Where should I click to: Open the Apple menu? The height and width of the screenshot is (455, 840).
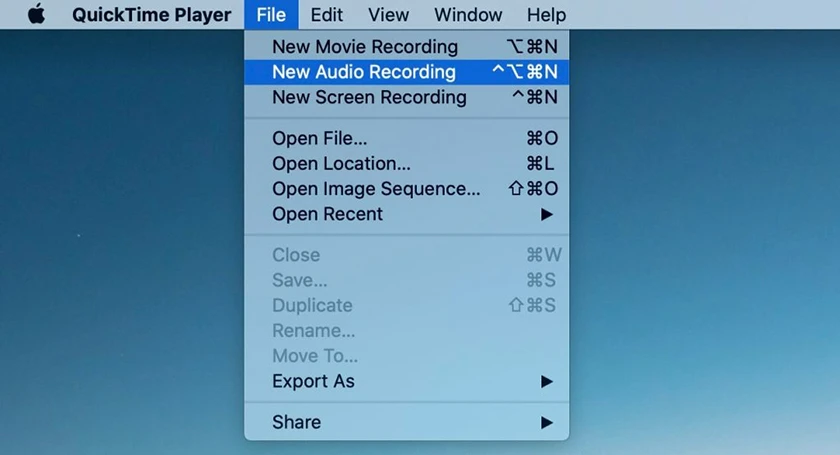point(36,14)
